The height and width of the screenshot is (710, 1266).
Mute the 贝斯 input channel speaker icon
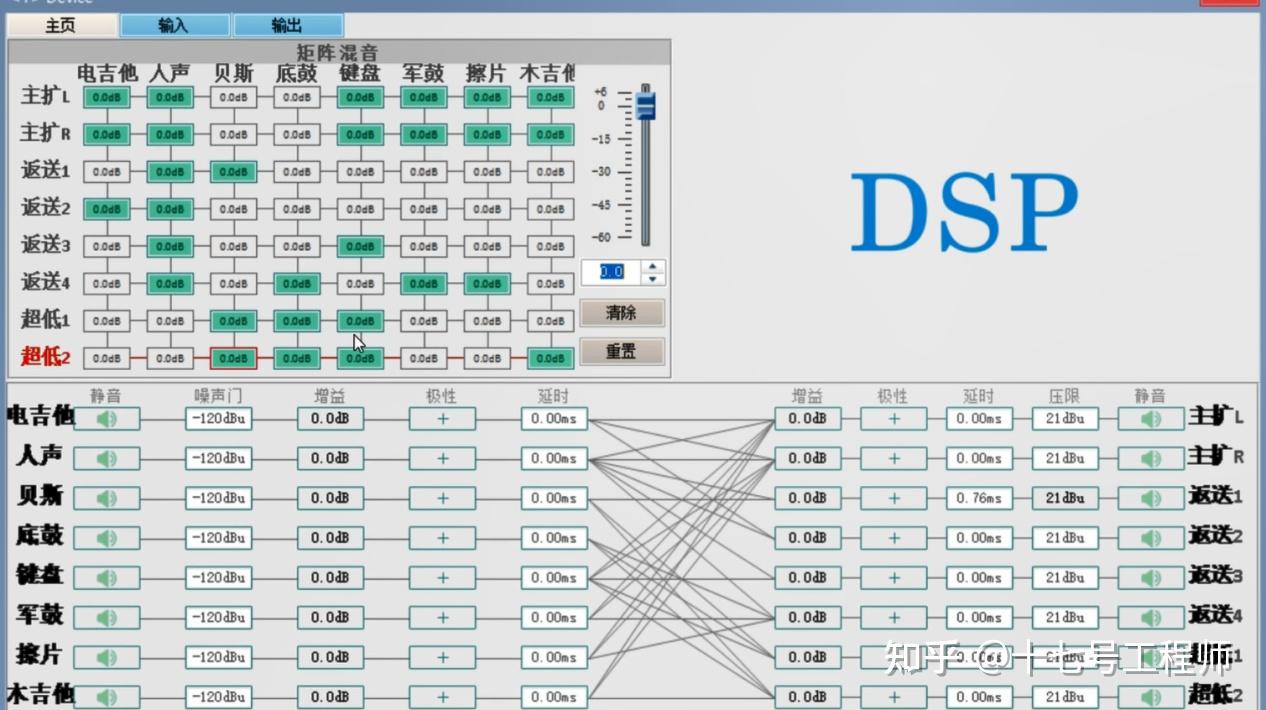point(108,498)
